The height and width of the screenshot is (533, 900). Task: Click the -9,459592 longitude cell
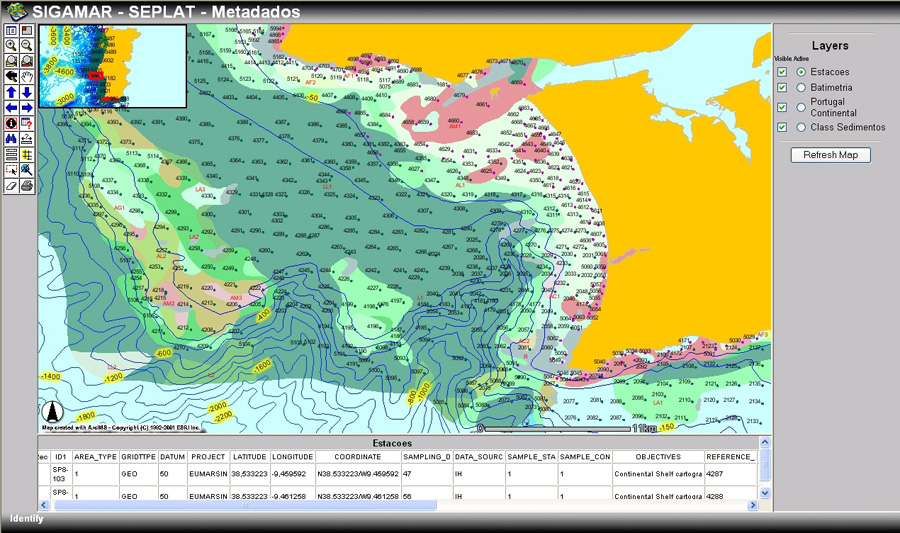292,474
